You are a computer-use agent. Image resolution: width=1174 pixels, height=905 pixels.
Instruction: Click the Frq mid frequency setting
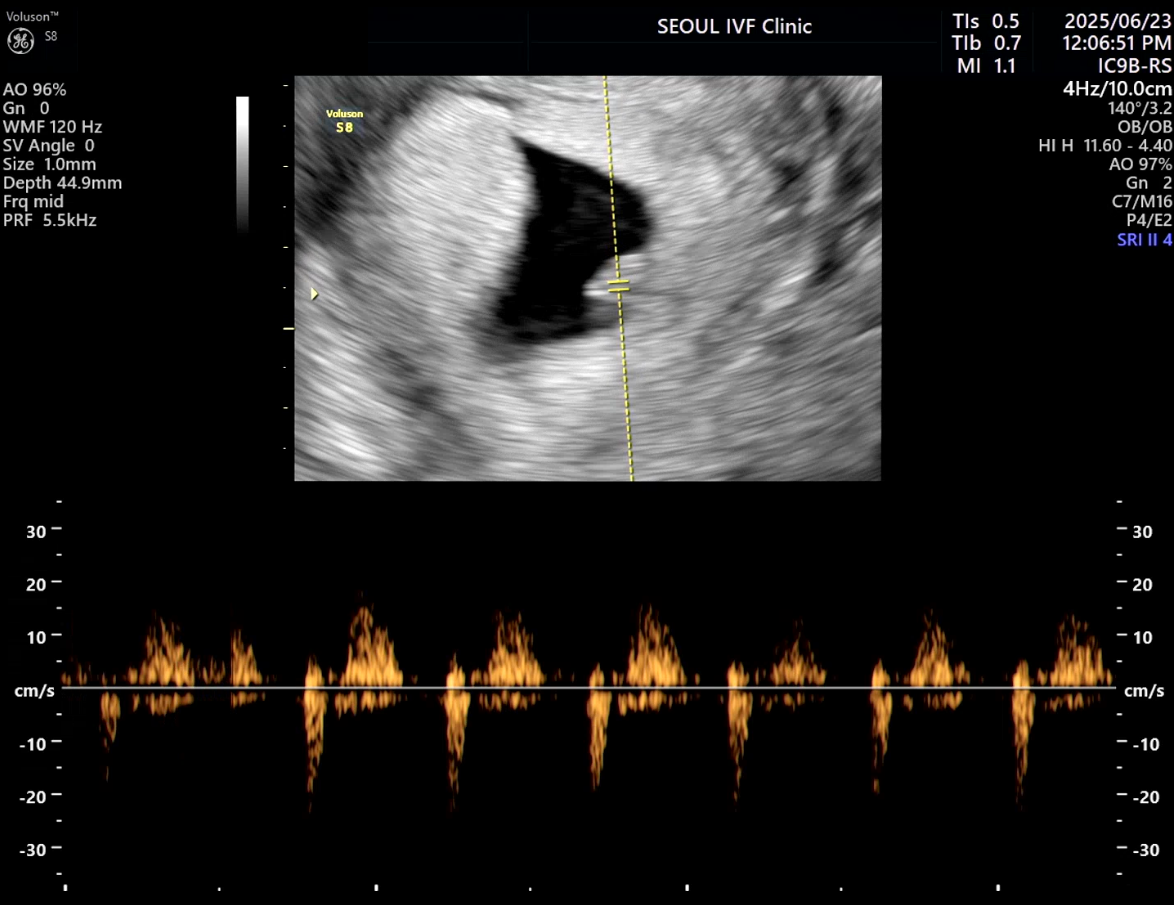pos(34,201)
